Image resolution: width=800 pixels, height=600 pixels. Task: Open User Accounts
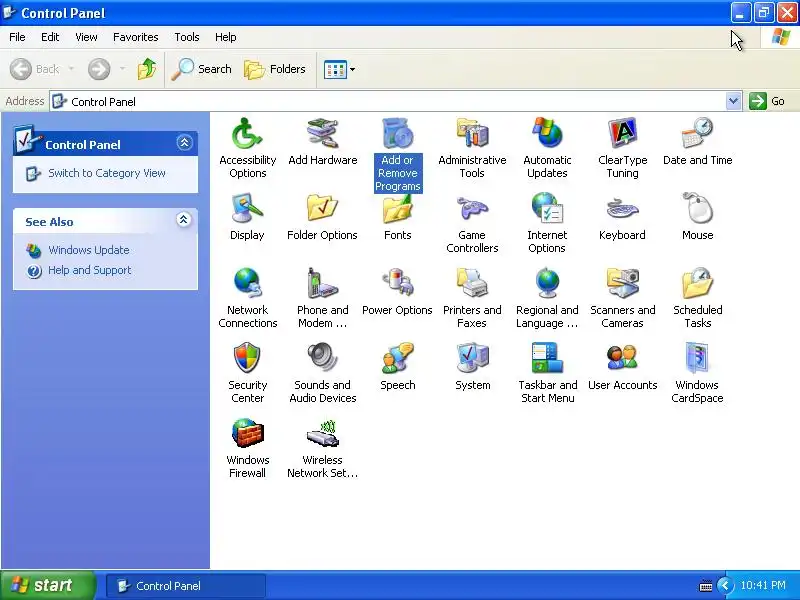[x=622, y=367]
